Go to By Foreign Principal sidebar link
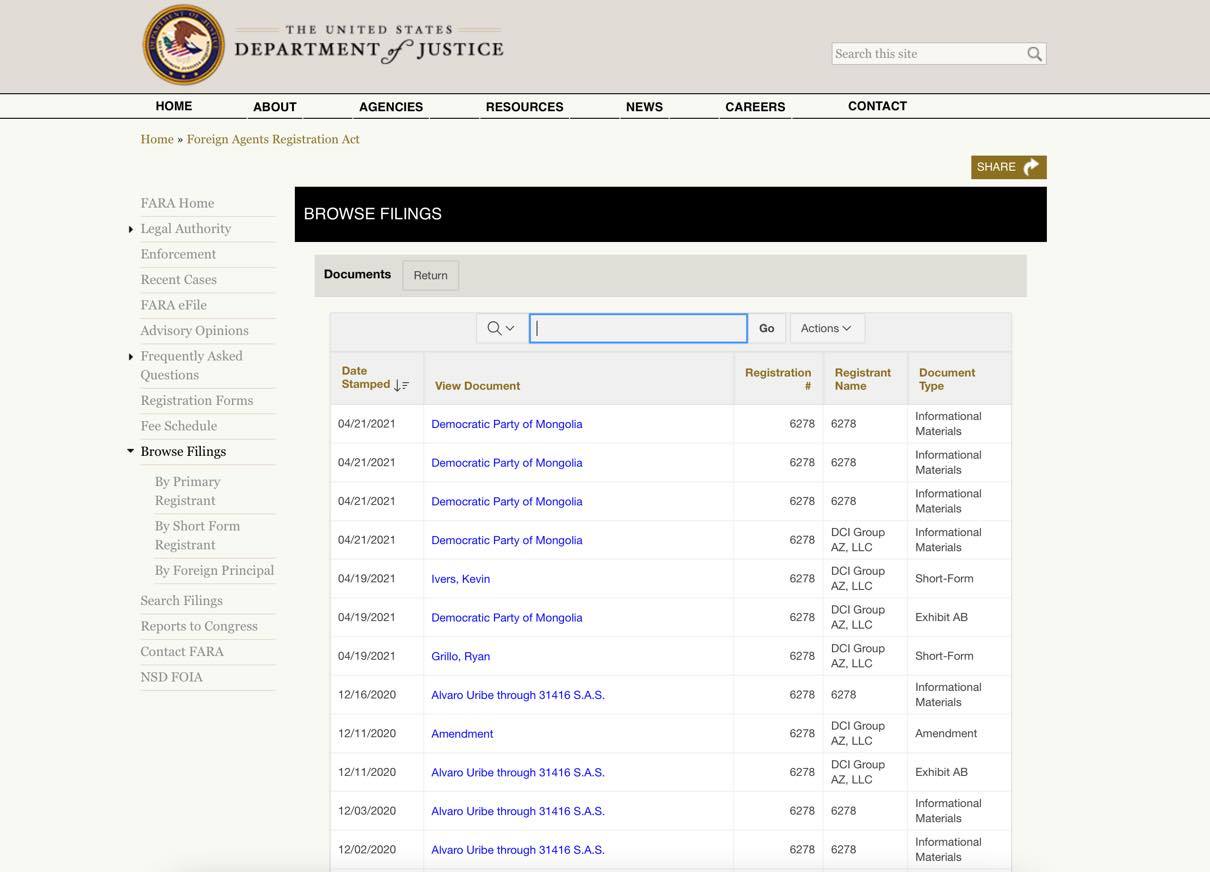This screenshot has height=872, width=1210. click(x=214, y=571)
